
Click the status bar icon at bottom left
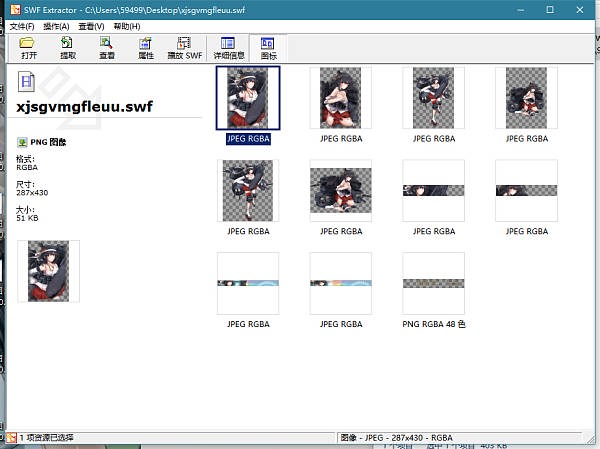[x=11, y=438]
